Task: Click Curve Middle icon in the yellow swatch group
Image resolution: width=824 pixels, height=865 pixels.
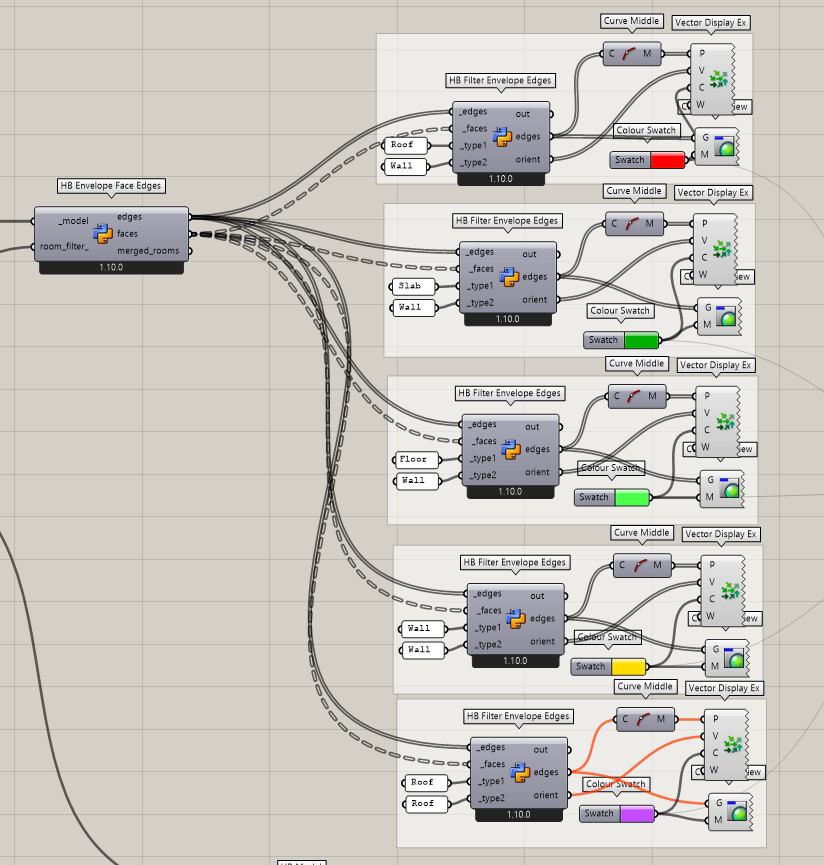Action: 639,565
